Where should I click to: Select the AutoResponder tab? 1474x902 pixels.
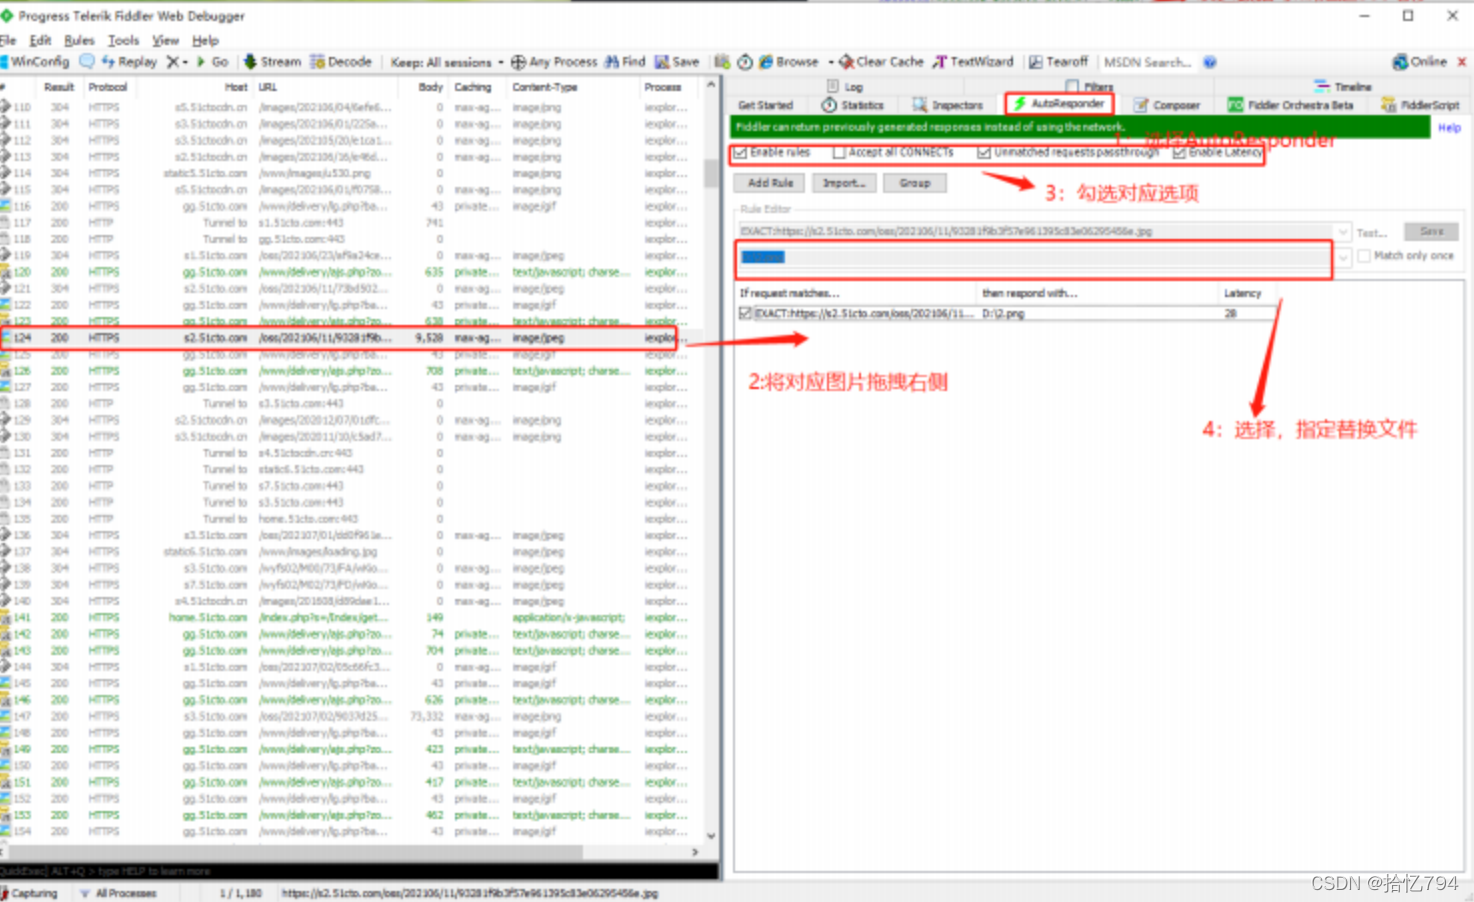click(x=1059, y=104)
